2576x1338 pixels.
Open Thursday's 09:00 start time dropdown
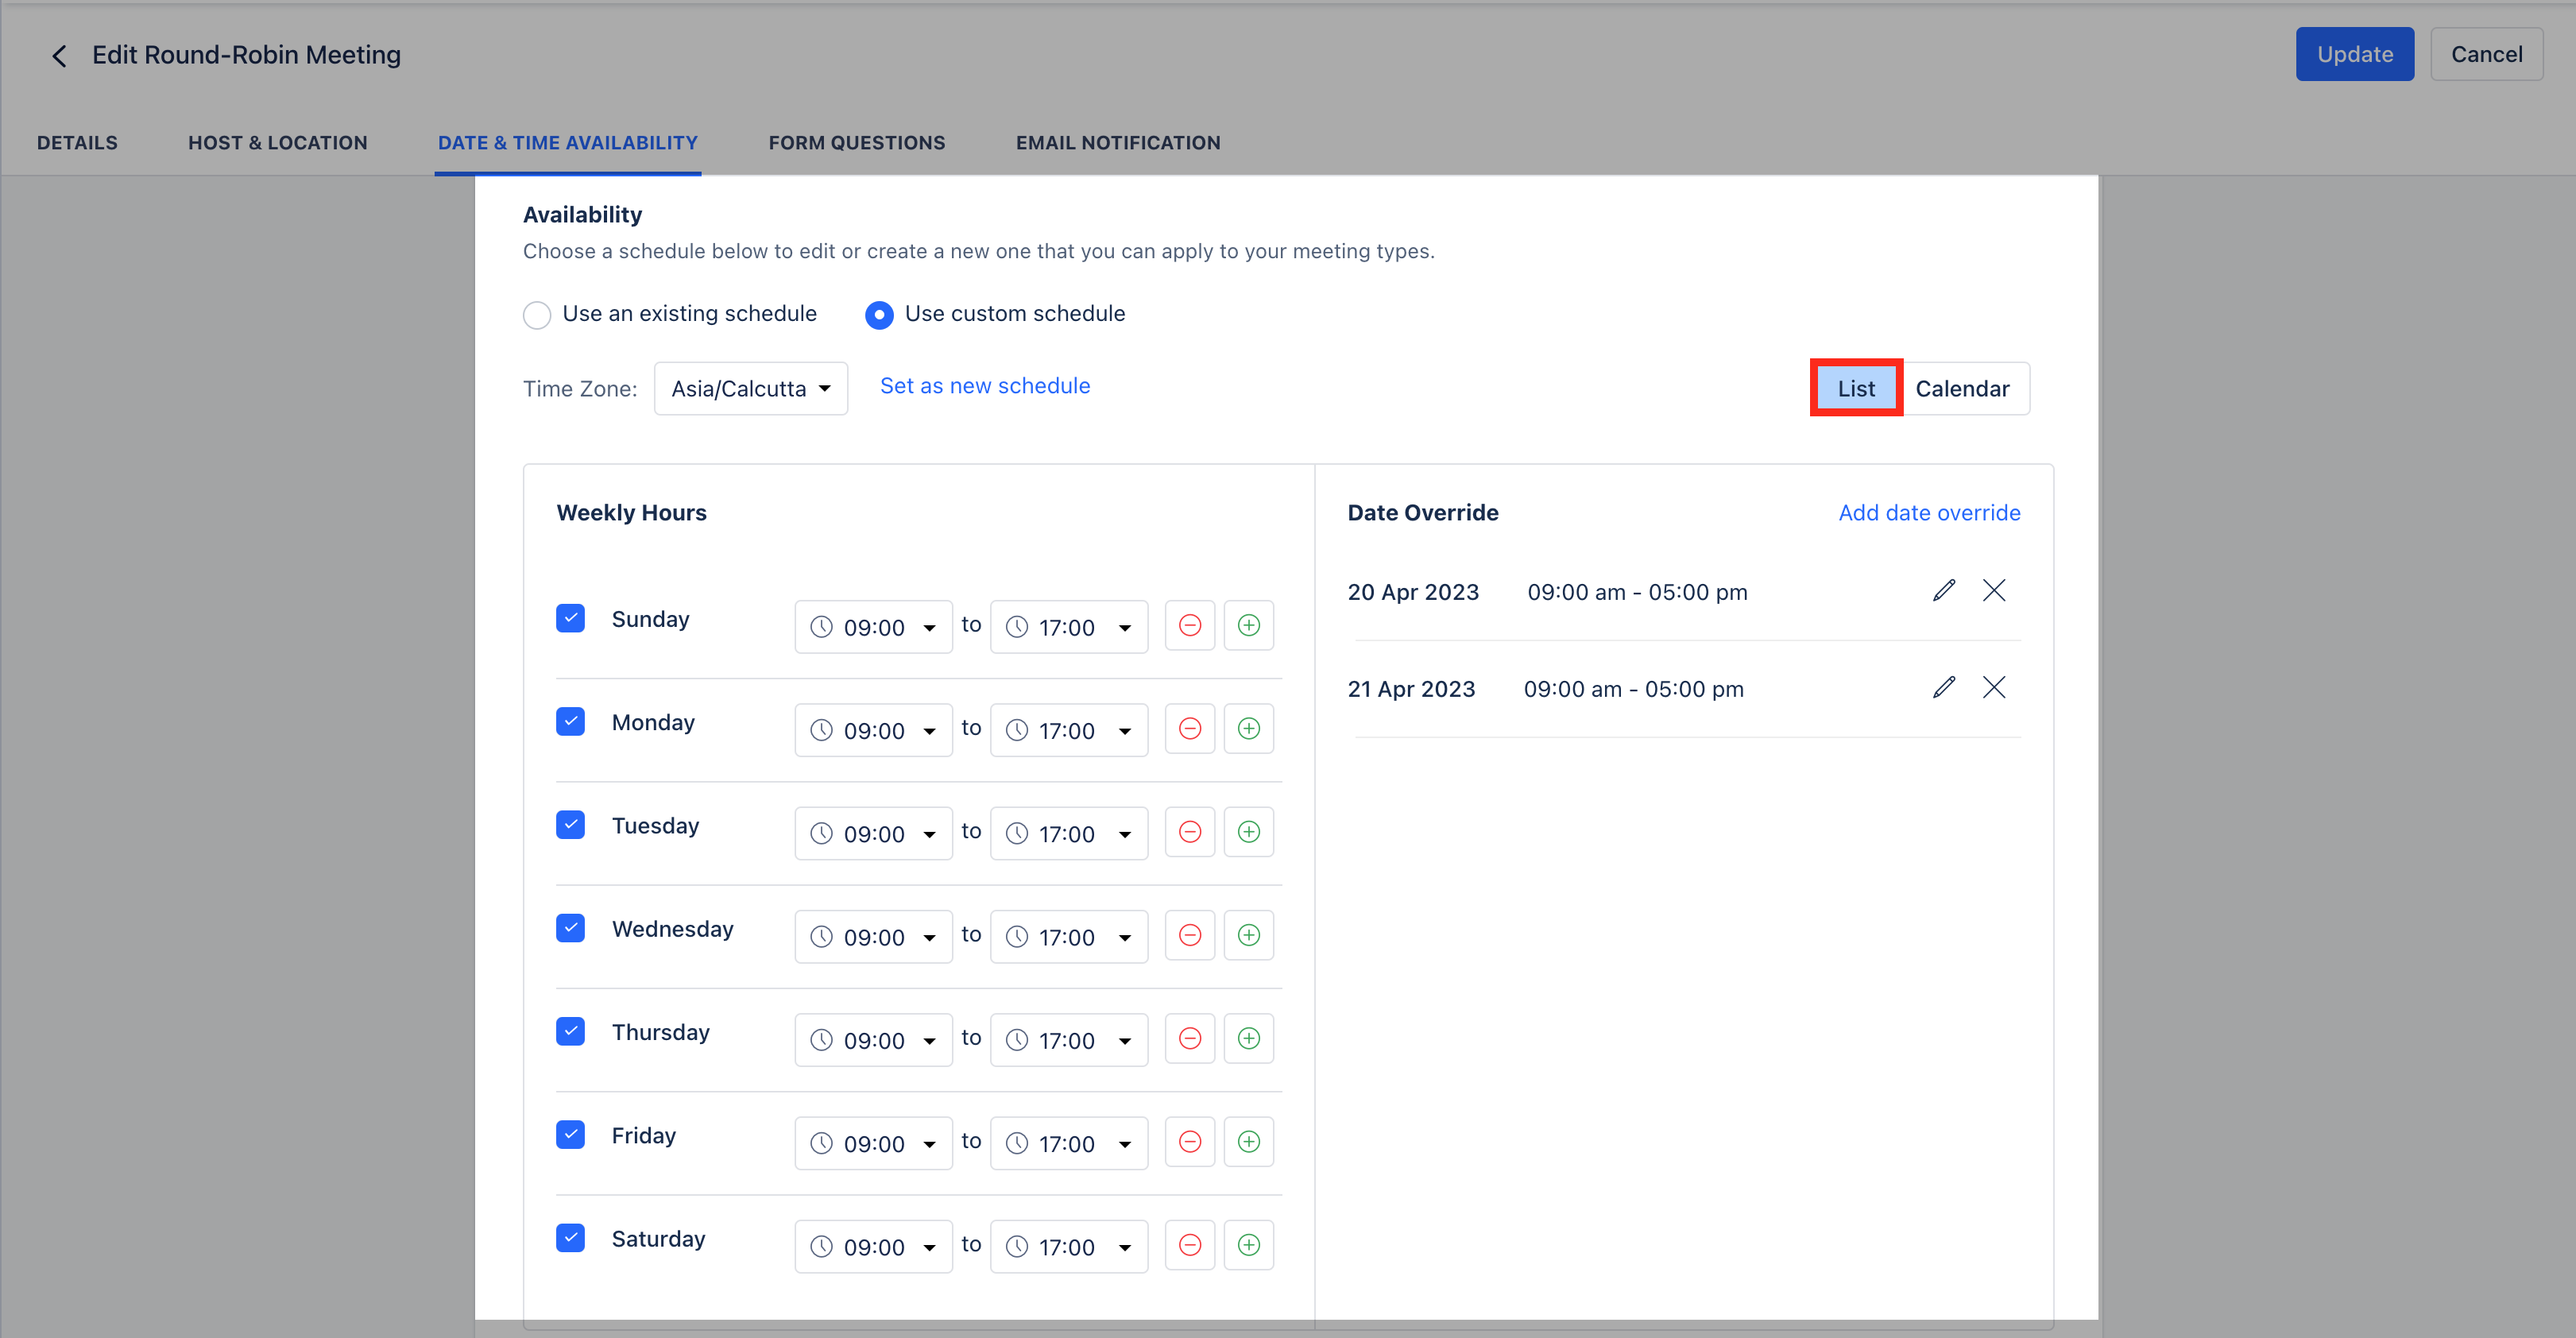873,1040
